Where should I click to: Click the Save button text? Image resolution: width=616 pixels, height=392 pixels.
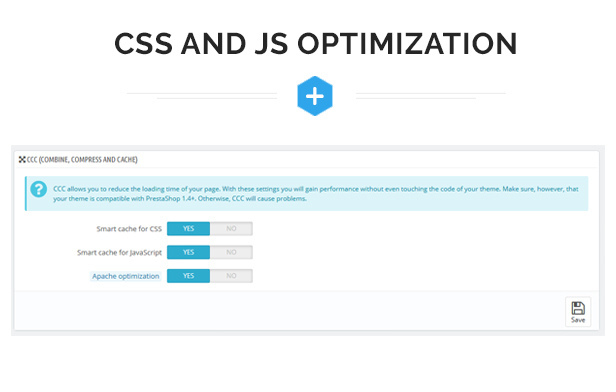pyautogui.click(x=578, y=320)
